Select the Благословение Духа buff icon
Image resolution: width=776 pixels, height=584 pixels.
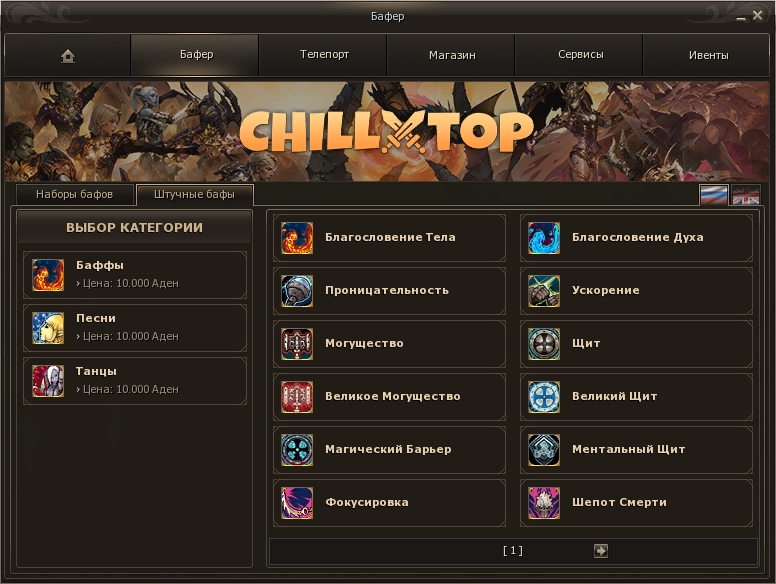544,238
